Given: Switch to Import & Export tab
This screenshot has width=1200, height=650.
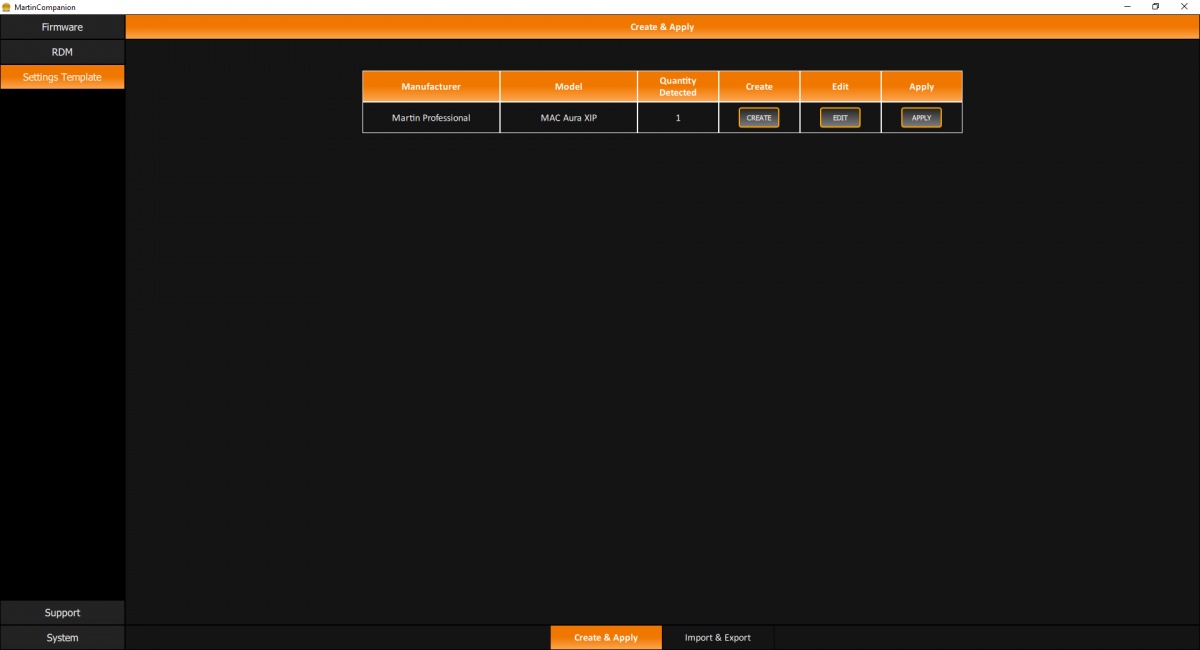Looking at the screenshot, I should click(718, 638).
